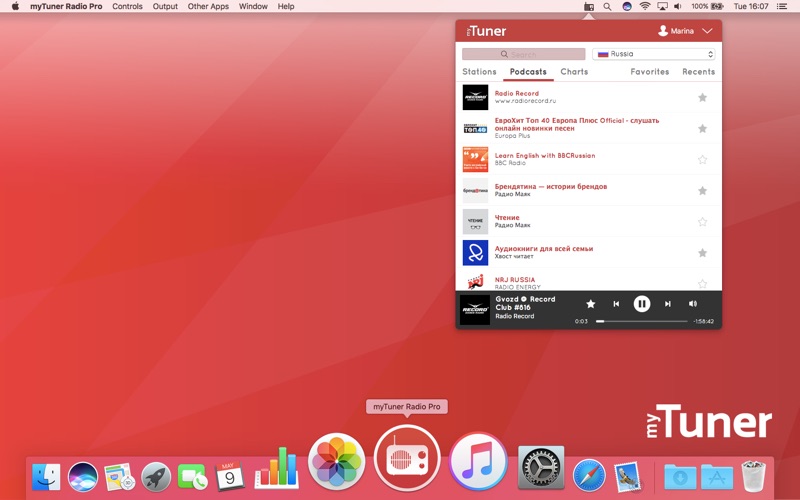
Task: Open the Recents tab
Action: click(x=698, y=71)
